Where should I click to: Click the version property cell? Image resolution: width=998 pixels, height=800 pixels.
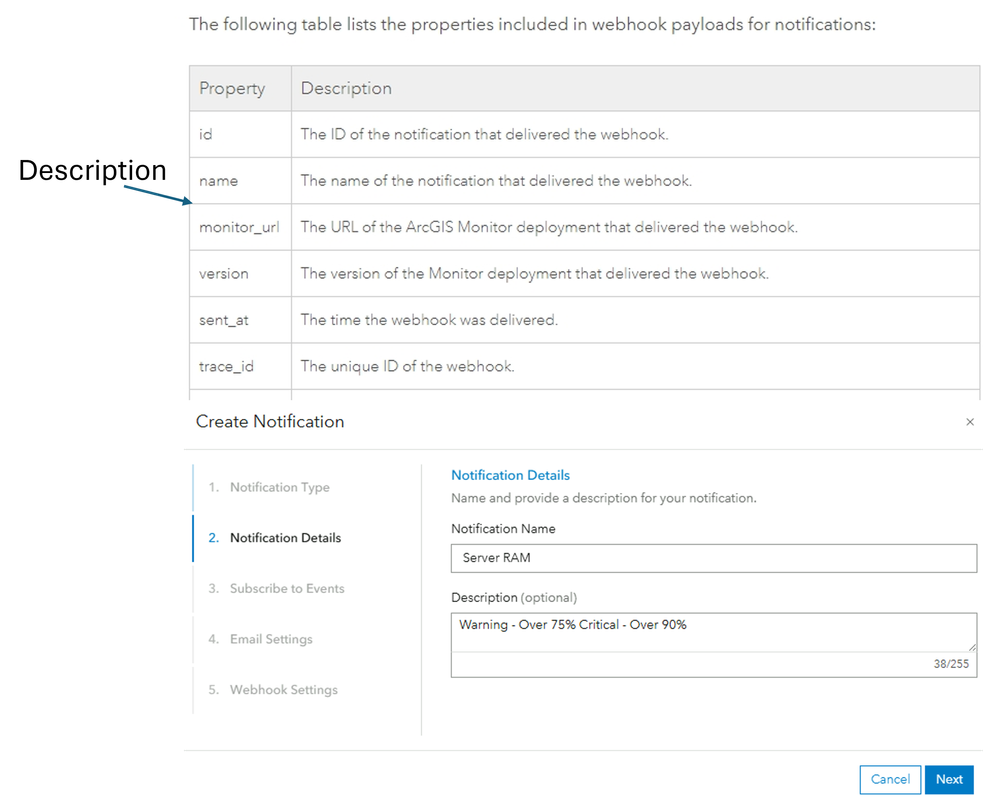(224, 273)
